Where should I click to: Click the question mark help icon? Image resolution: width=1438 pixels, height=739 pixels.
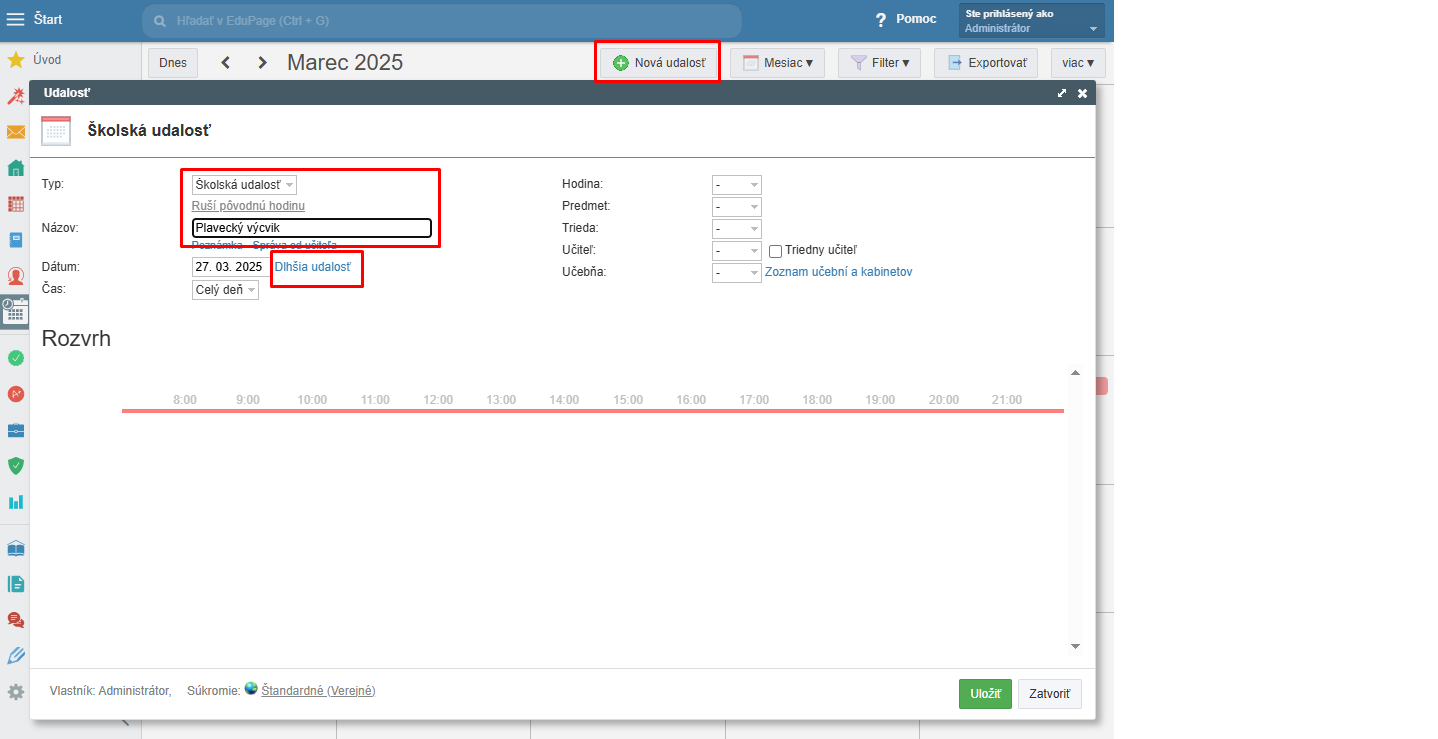881,20
